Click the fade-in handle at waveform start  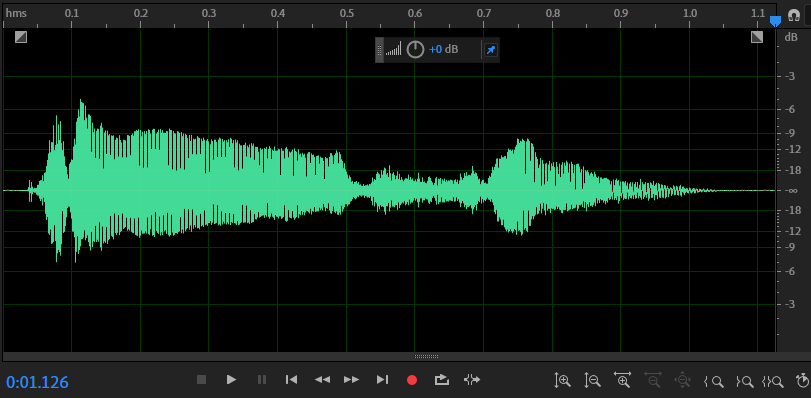click(21, 37)
